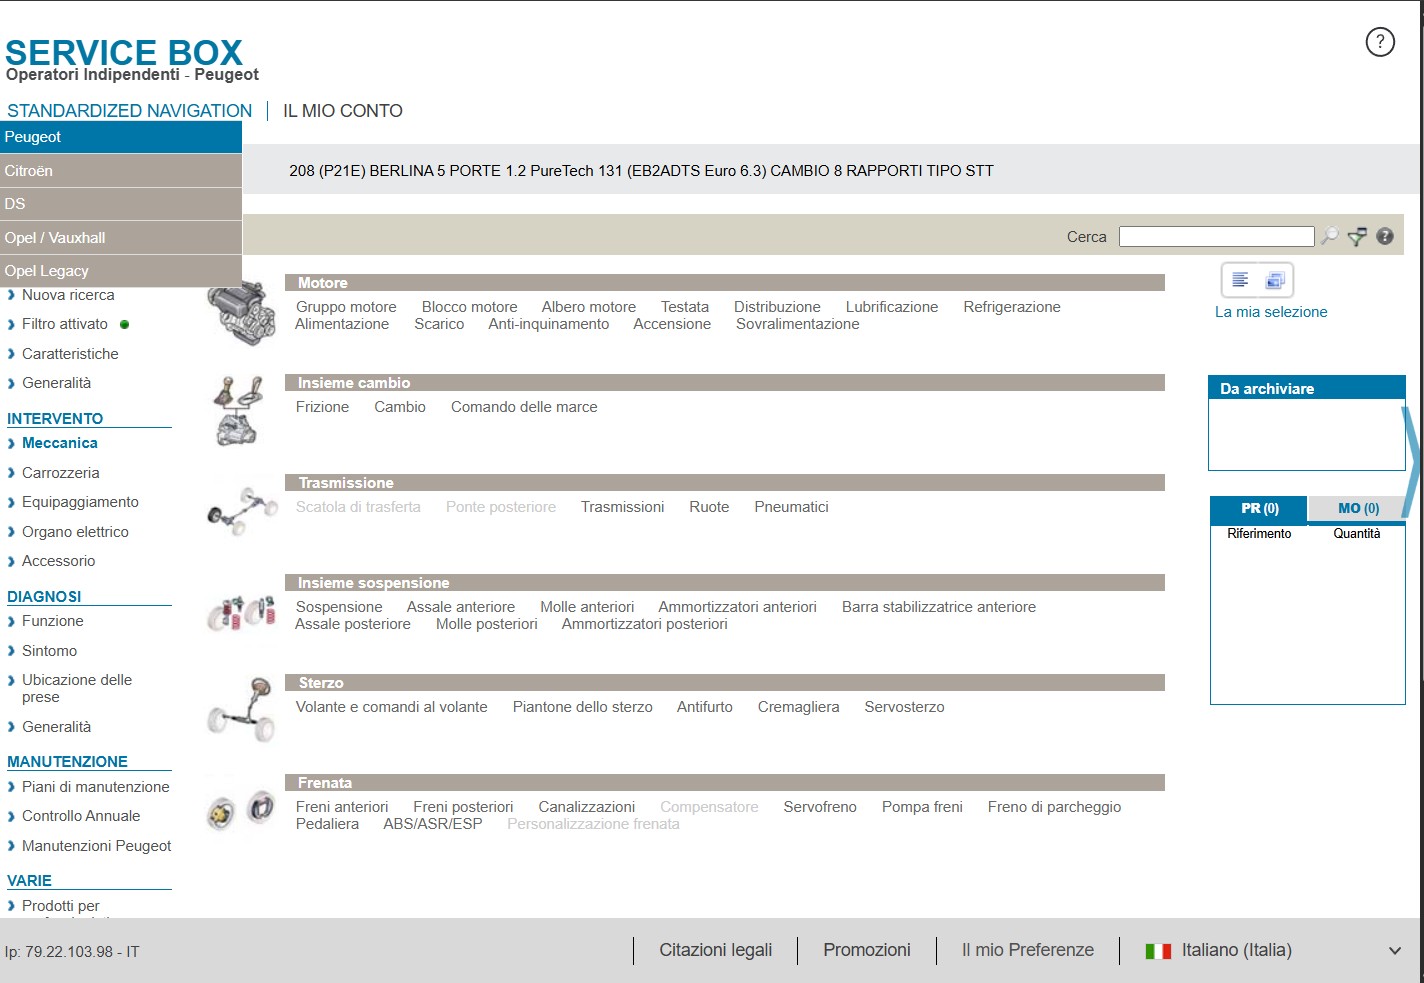Select Equipaggiamento in sidebar
Image resolution: width=1424 pixels, height=983 pixels.
(x=80, y=502)
